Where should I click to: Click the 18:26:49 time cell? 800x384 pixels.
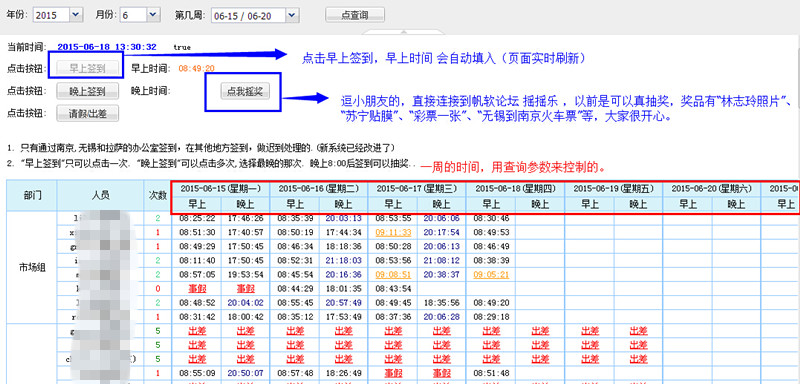pyautogui.click(x=343, y=373)
